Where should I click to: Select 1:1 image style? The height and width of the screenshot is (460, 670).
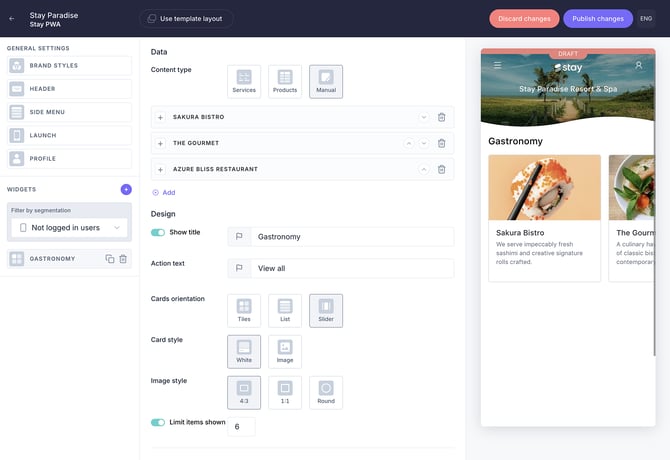[285, 393]
